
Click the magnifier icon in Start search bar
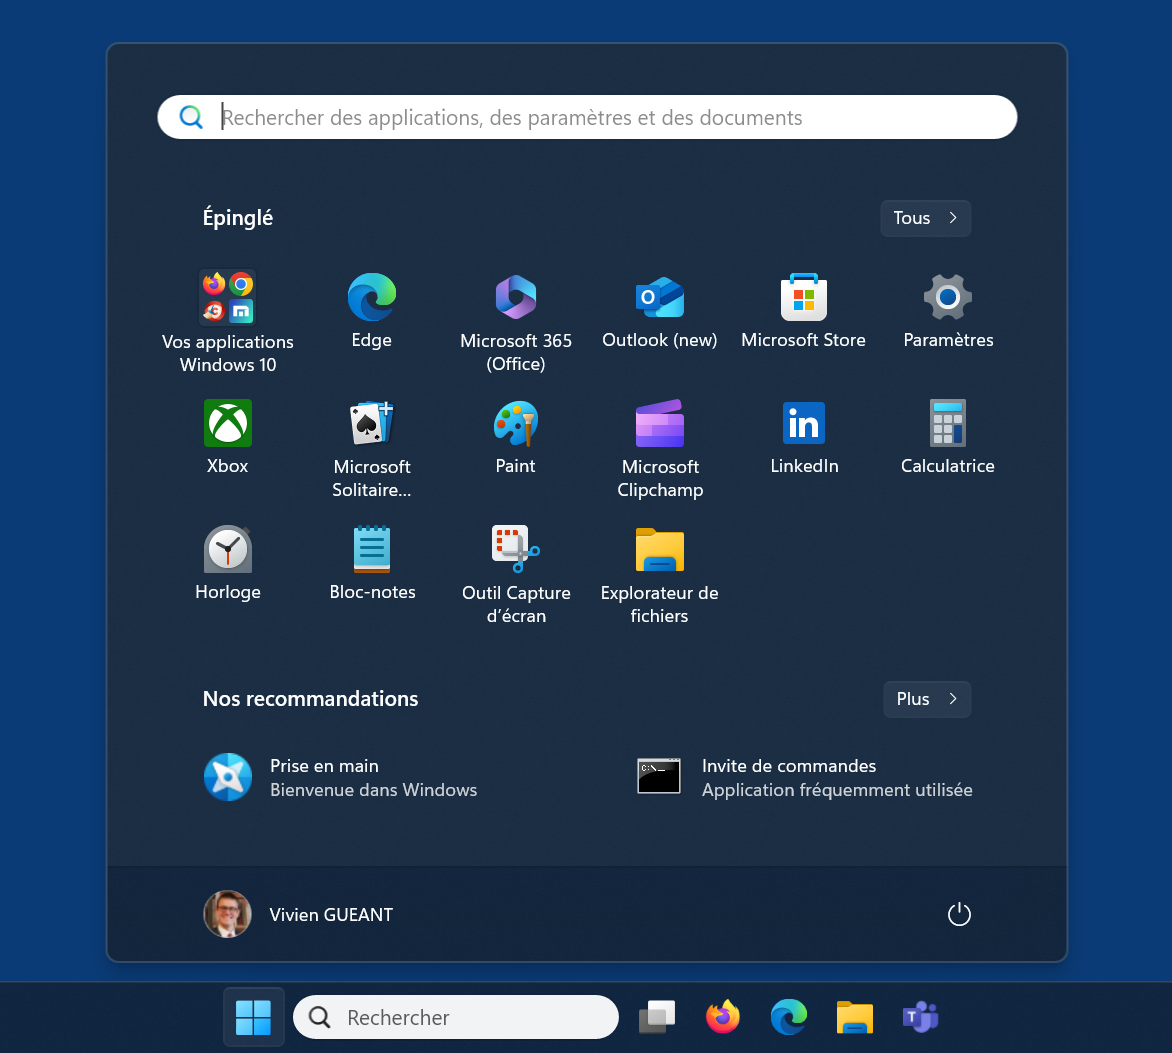[x=191, y=117]
